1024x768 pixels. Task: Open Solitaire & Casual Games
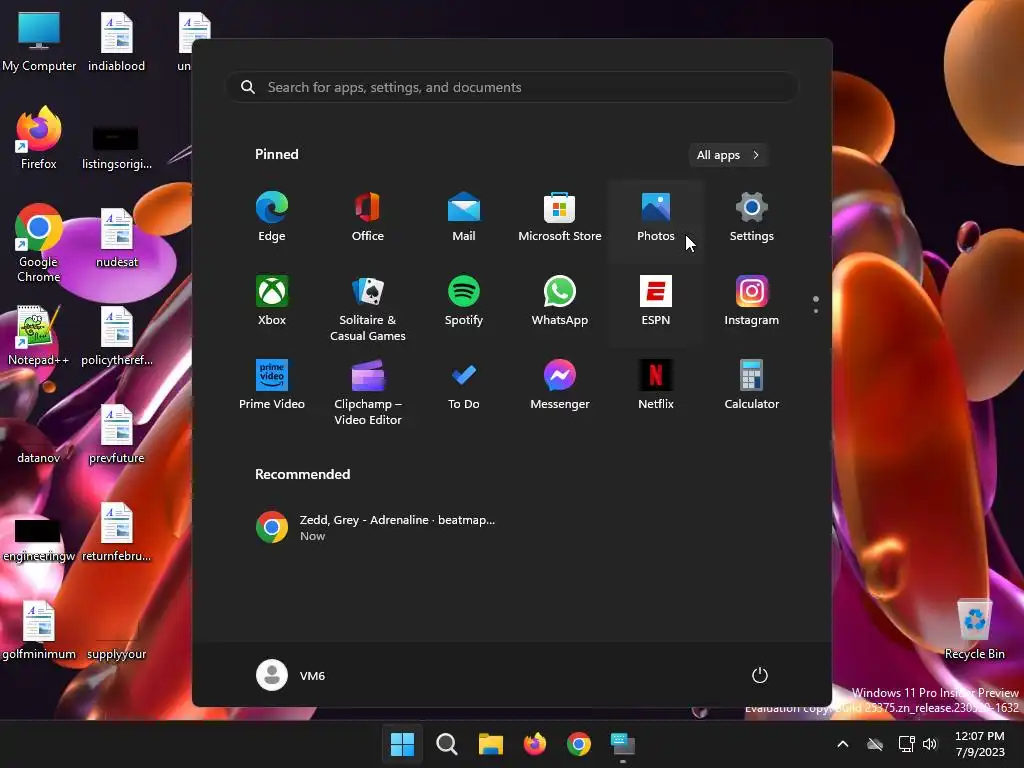tap(368, 308)
